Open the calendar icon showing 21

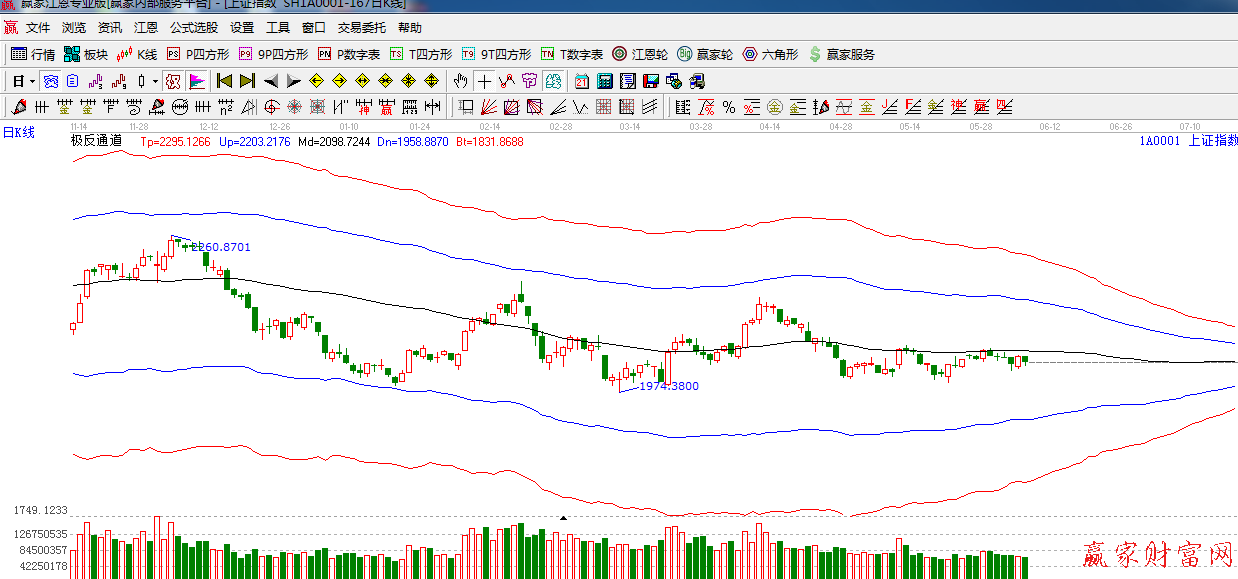tap(582, 81)
